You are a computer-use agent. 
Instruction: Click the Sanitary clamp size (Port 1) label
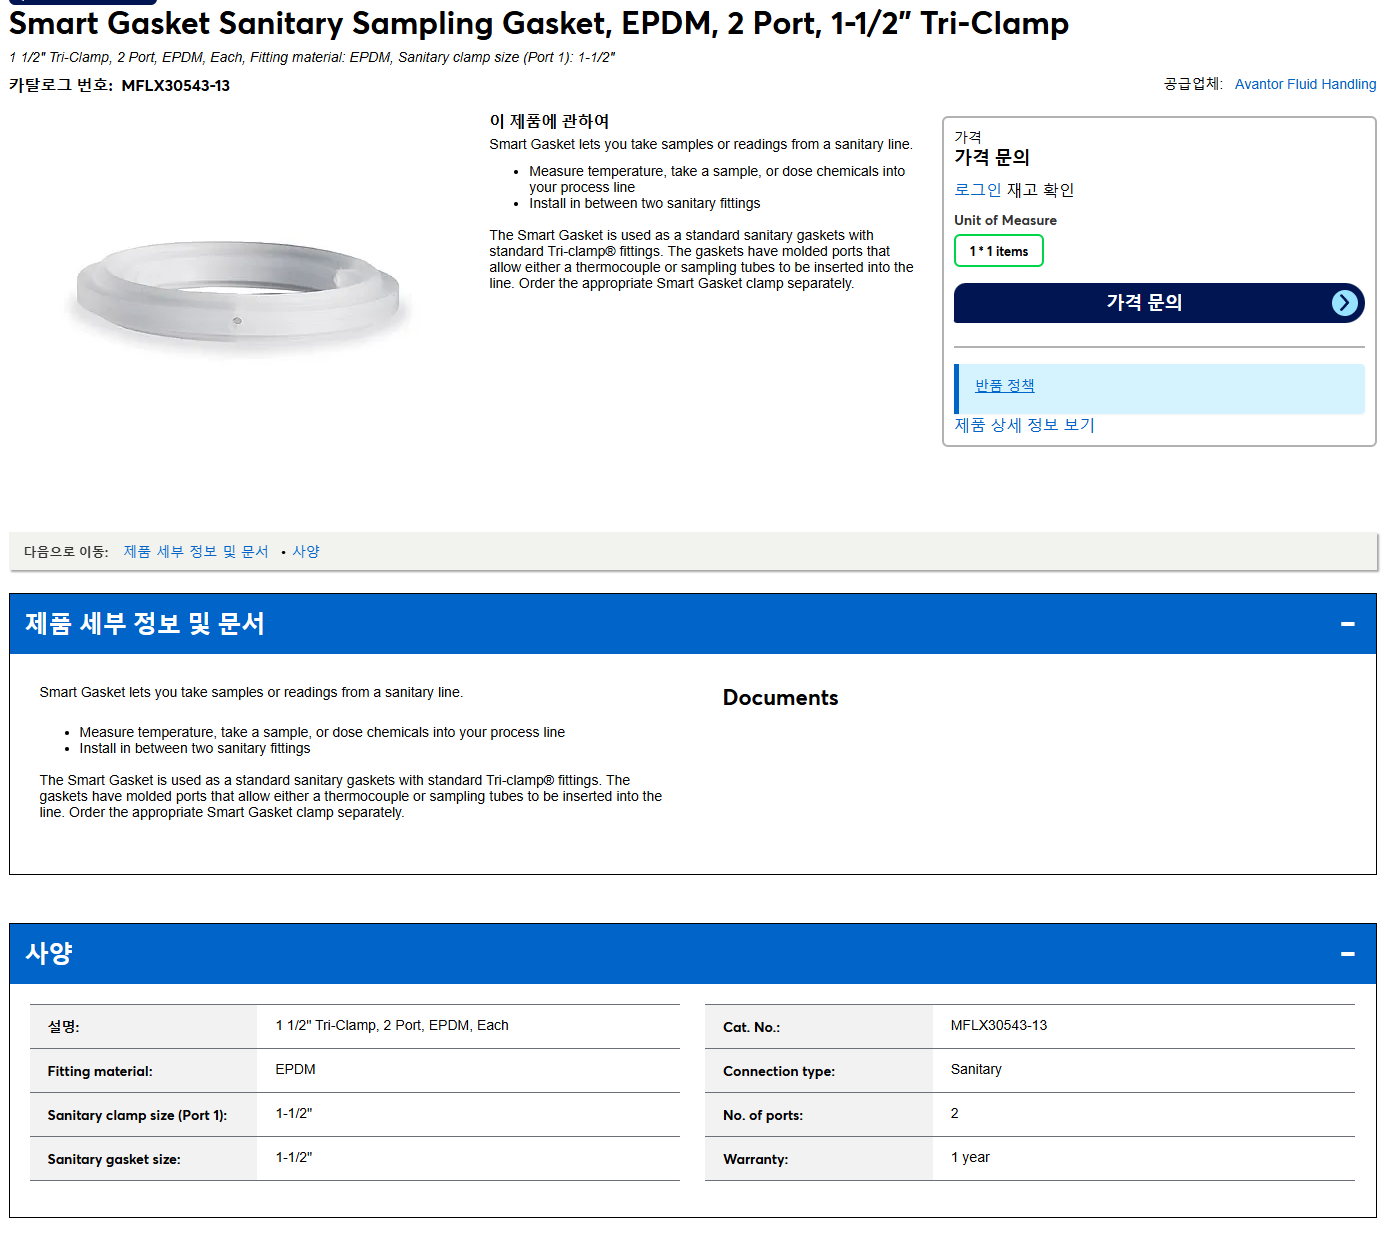point(137,1115)
